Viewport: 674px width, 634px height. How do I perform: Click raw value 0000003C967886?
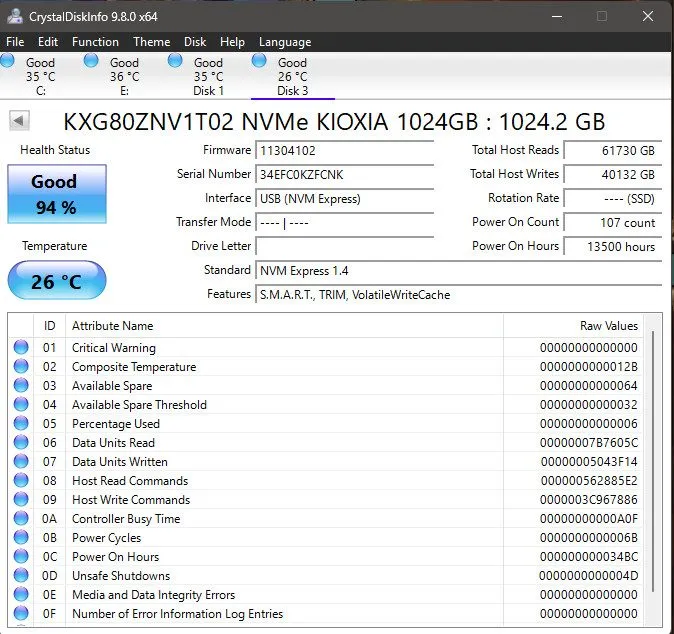tap(589, 499)
